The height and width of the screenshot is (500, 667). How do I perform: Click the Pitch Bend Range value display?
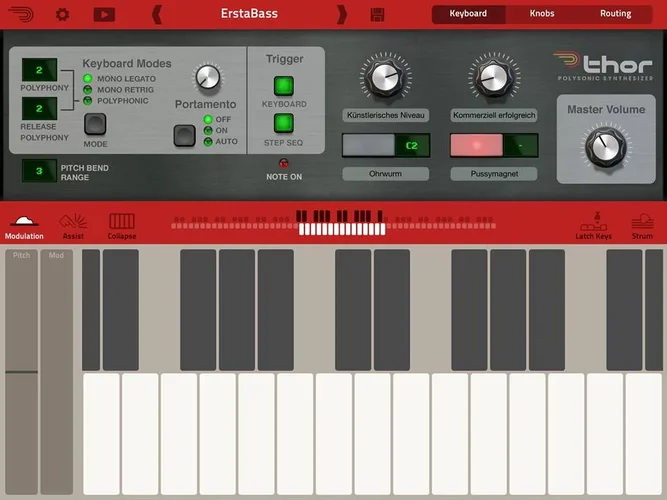(x=39, y=171)
